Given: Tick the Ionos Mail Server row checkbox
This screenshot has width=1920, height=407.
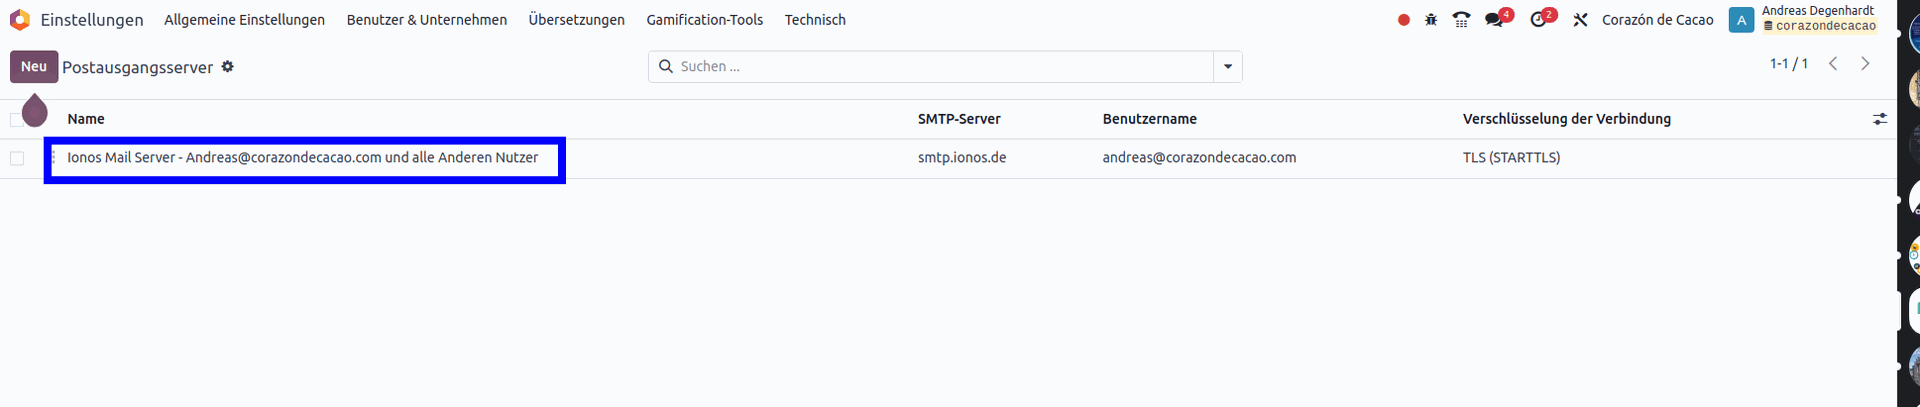Looking at the screenshot, I should click(17, 158).
